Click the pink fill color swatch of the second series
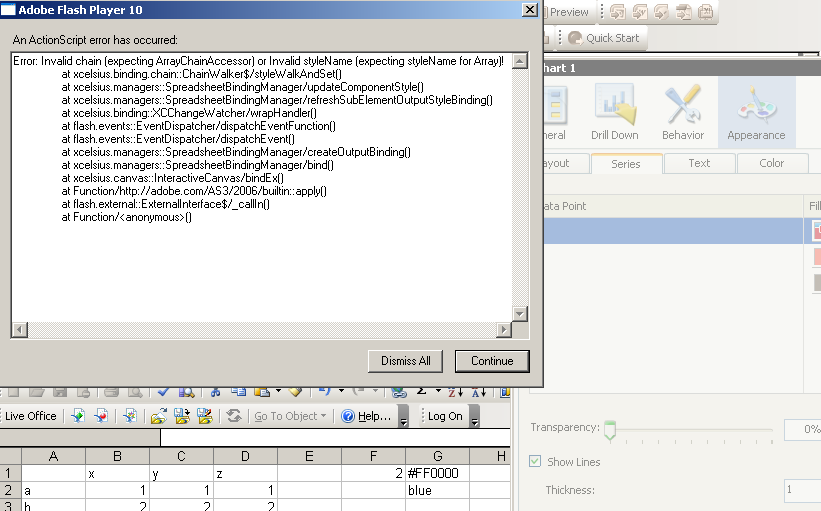The height and width of the screenshot is (511, 821). pos(817,257)
